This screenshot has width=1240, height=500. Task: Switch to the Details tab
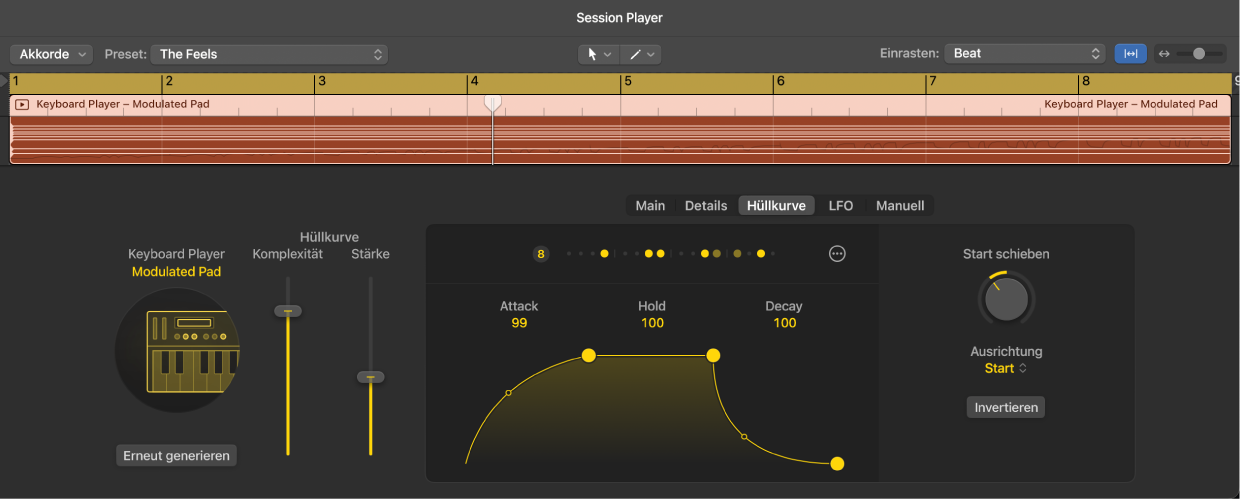706,206
